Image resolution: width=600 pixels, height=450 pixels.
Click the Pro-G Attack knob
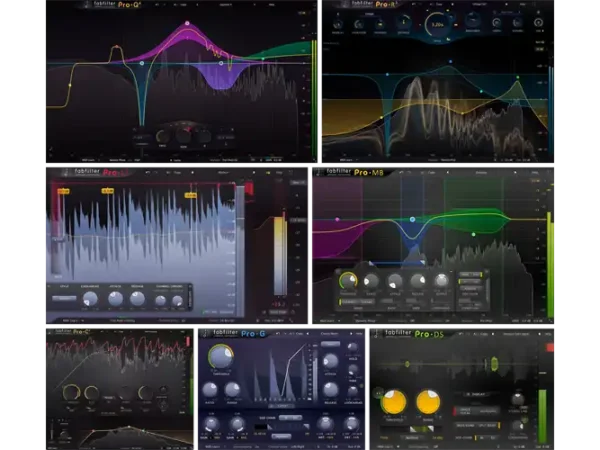pos(331,361)
